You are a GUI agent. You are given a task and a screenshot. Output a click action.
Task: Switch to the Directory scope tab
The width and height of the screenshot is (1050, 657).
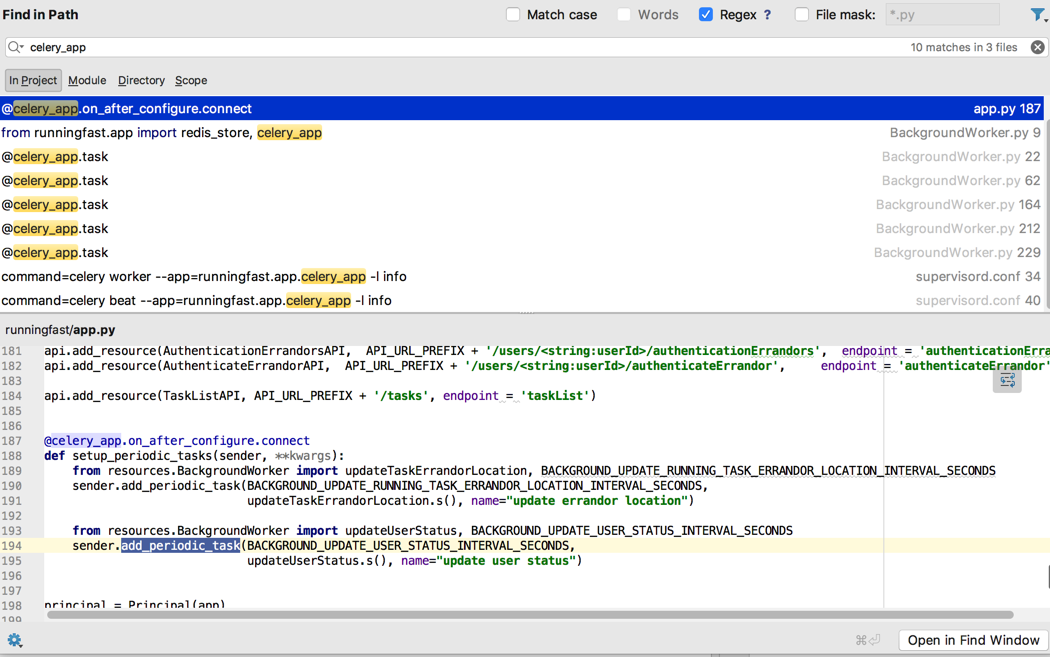[141, 80]
